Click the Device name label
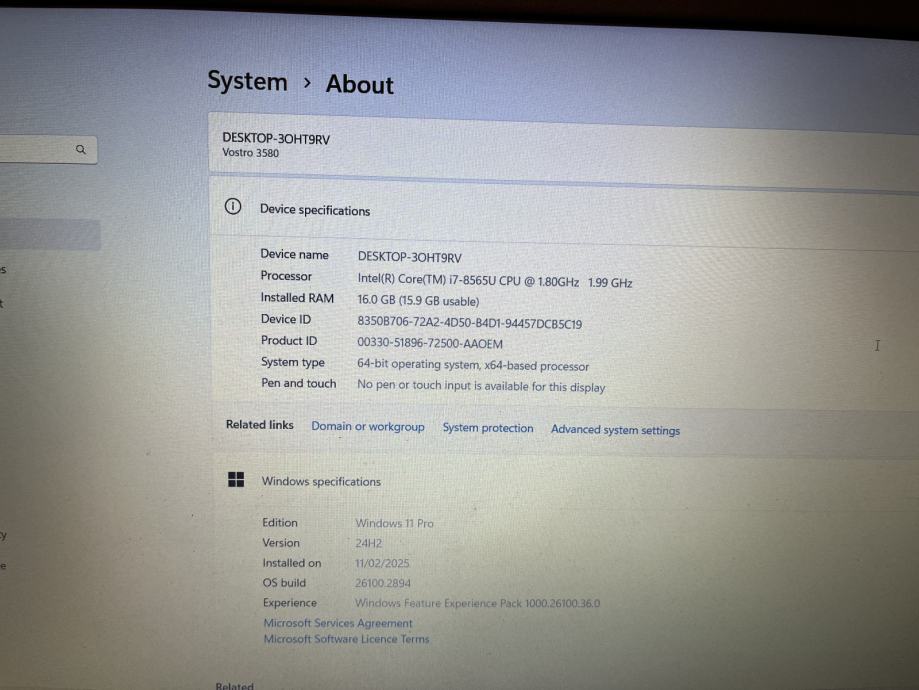The width and height of the screenshot is (919, 690). point(294,254)
